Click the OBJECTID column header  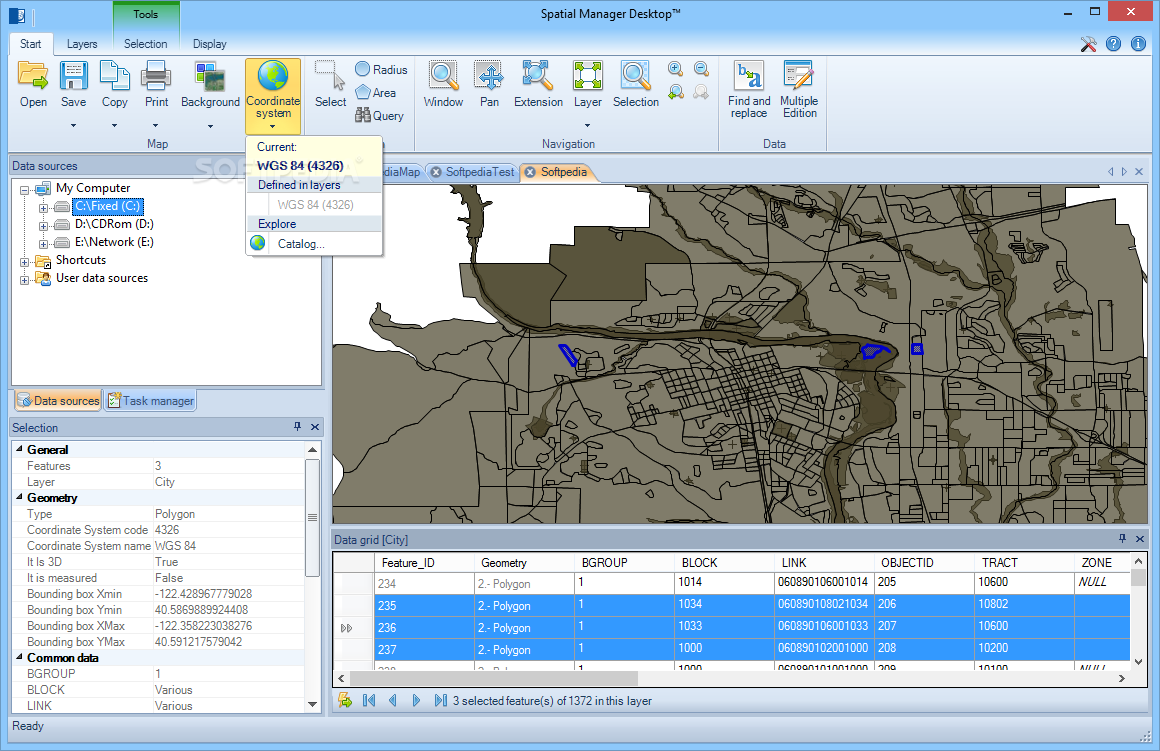(923, 562)
